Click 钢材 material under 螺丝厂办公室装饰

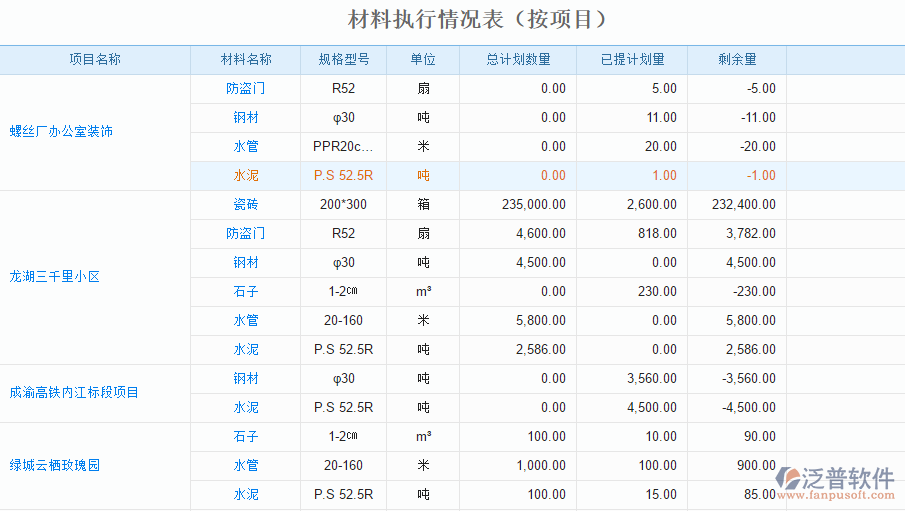click(x=245, y=118)
